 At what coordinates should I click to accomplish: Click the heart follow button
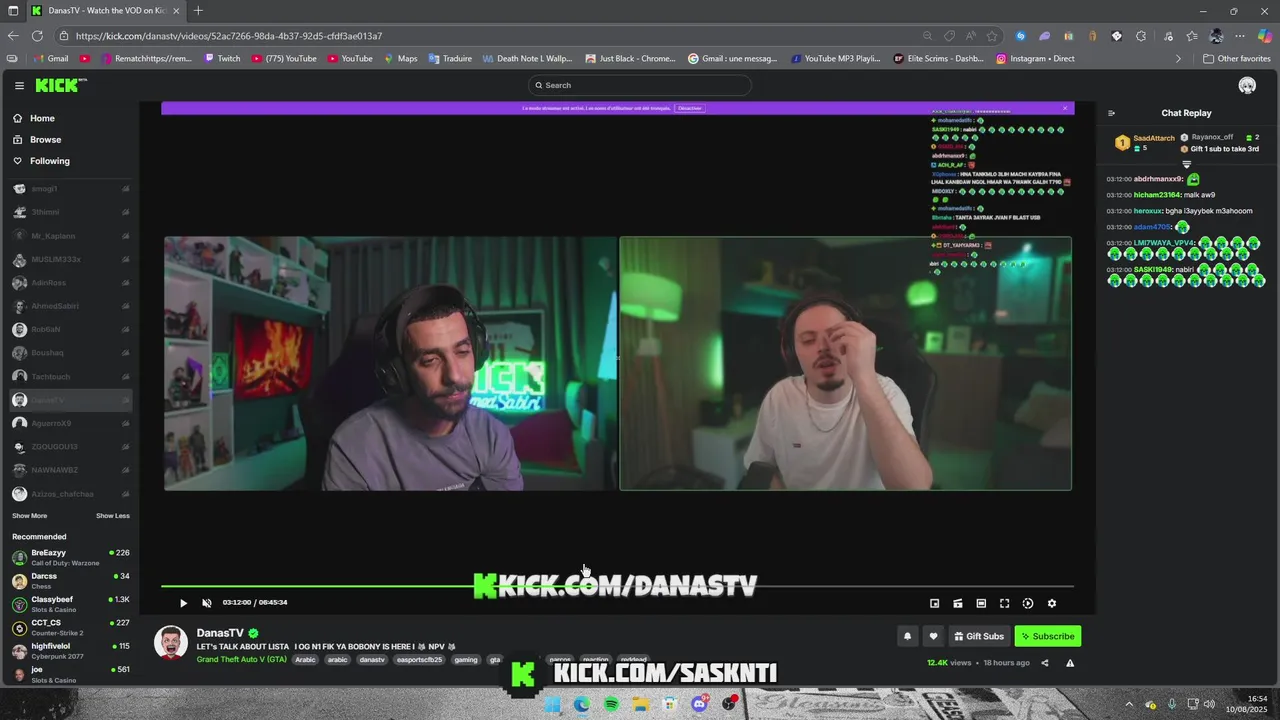(933, 636)
